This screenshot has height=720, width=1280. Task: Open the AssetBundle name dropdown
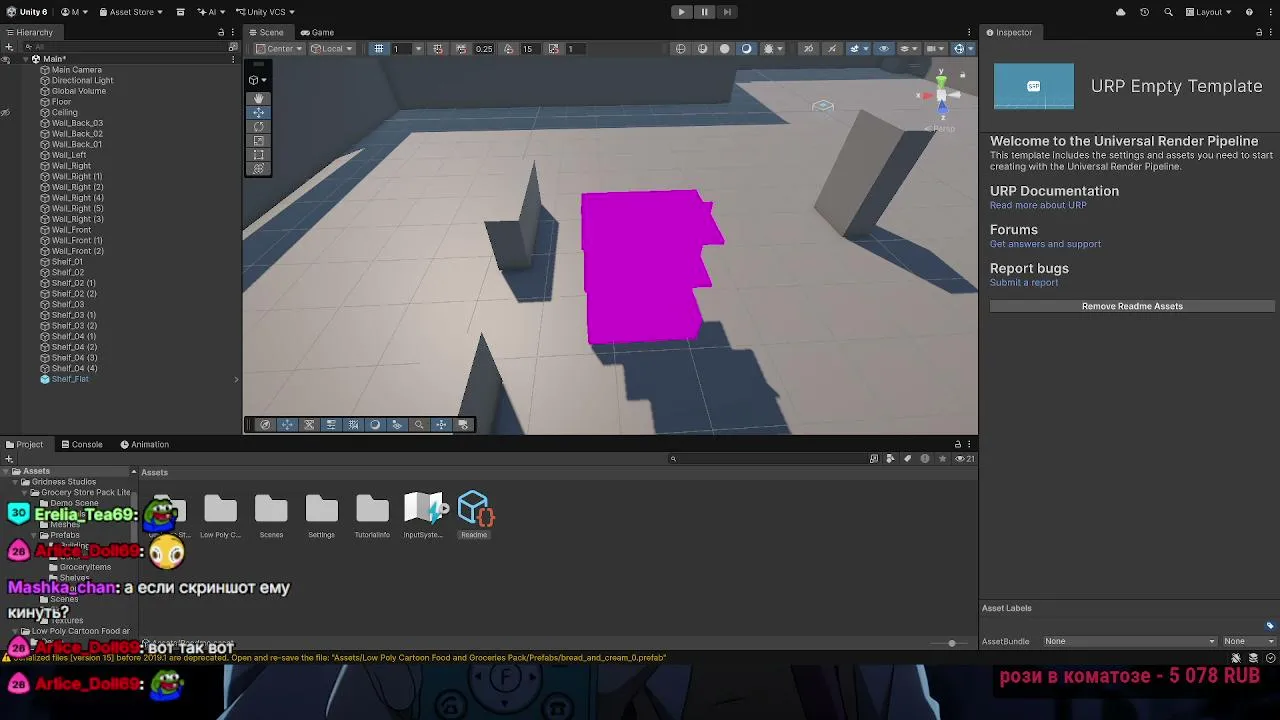tap(1130, 642)
